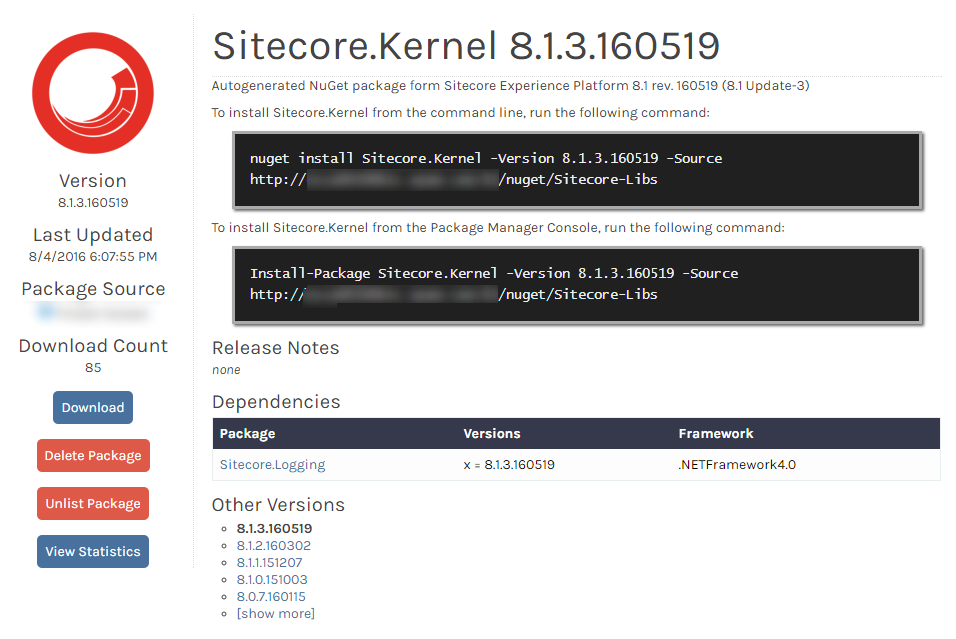Click the Delete Package button
Image resolution: width=956 pixels, height=639 pixels.
coord(92,455)
